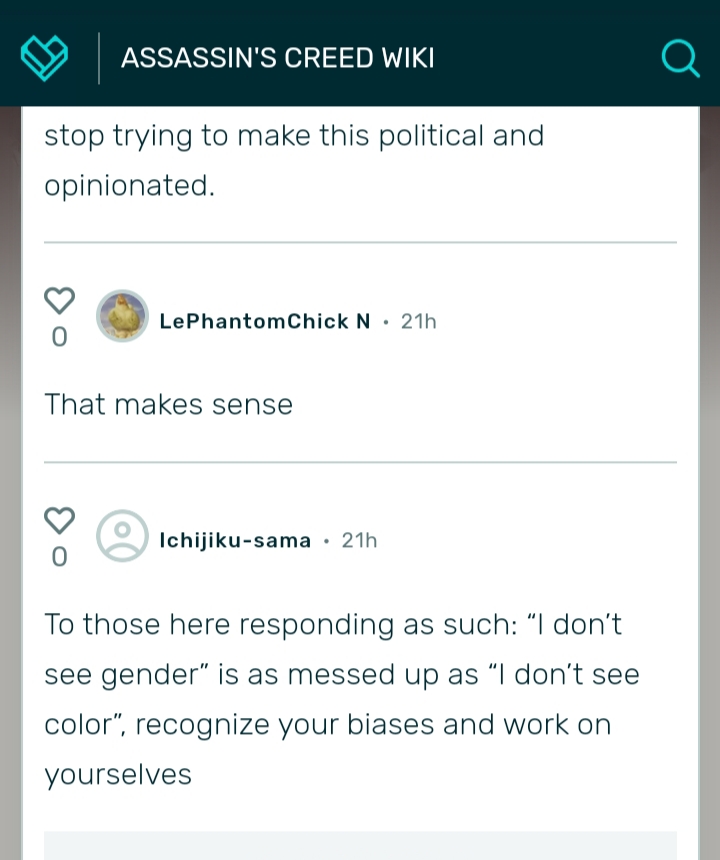Open the Ichijiku-sama username link
Viewport: 720px width, 860px height.
[235, 541]
